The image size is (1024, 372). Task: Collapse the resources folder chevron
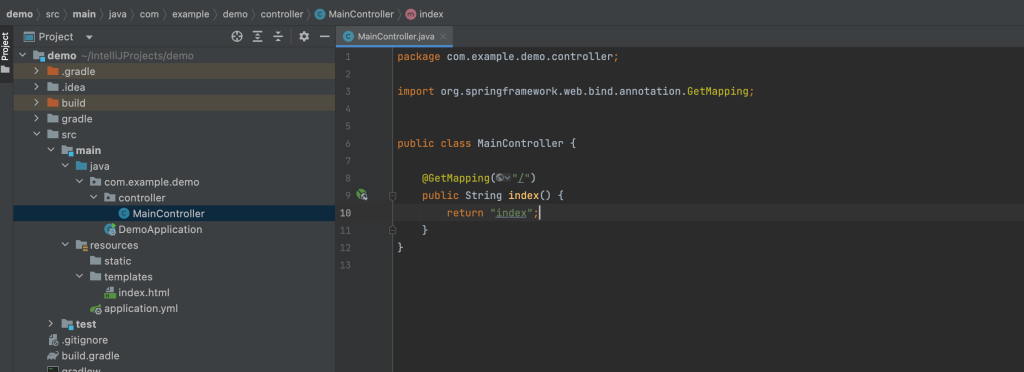pyautogui.click(x=65, y=245)
